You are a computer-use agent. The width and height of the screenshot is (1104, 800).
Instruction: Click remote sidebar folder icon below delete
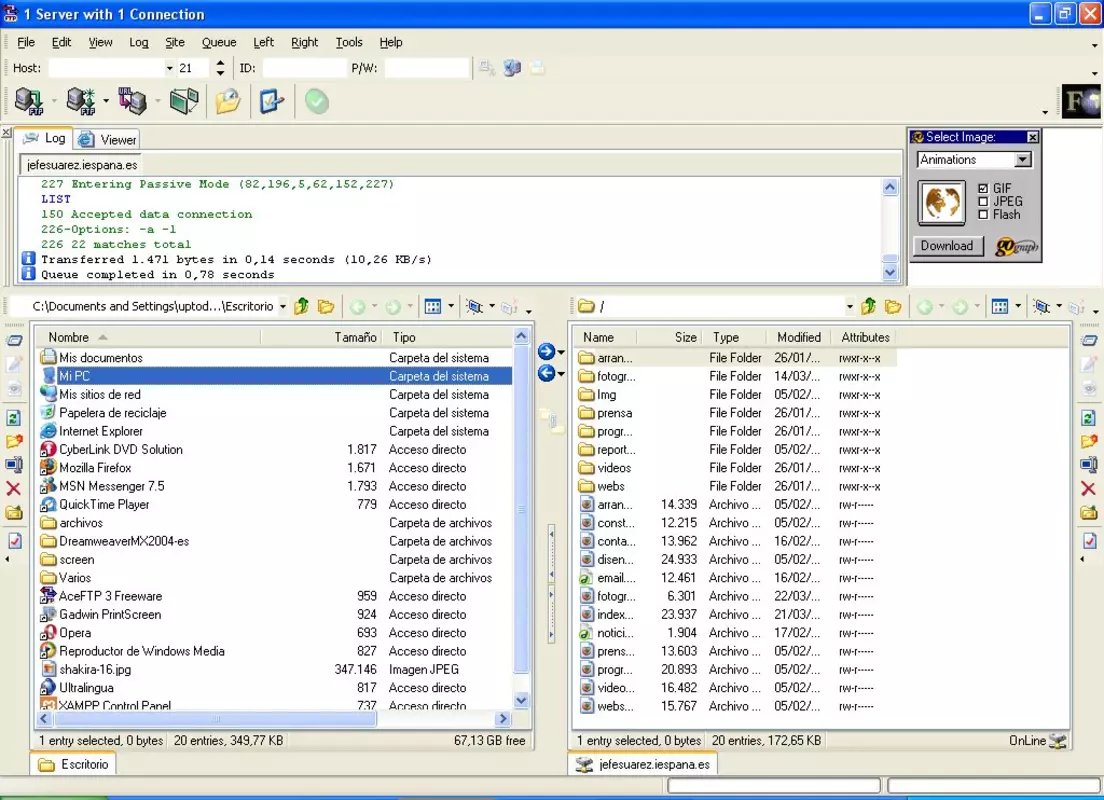(1089, 513)
